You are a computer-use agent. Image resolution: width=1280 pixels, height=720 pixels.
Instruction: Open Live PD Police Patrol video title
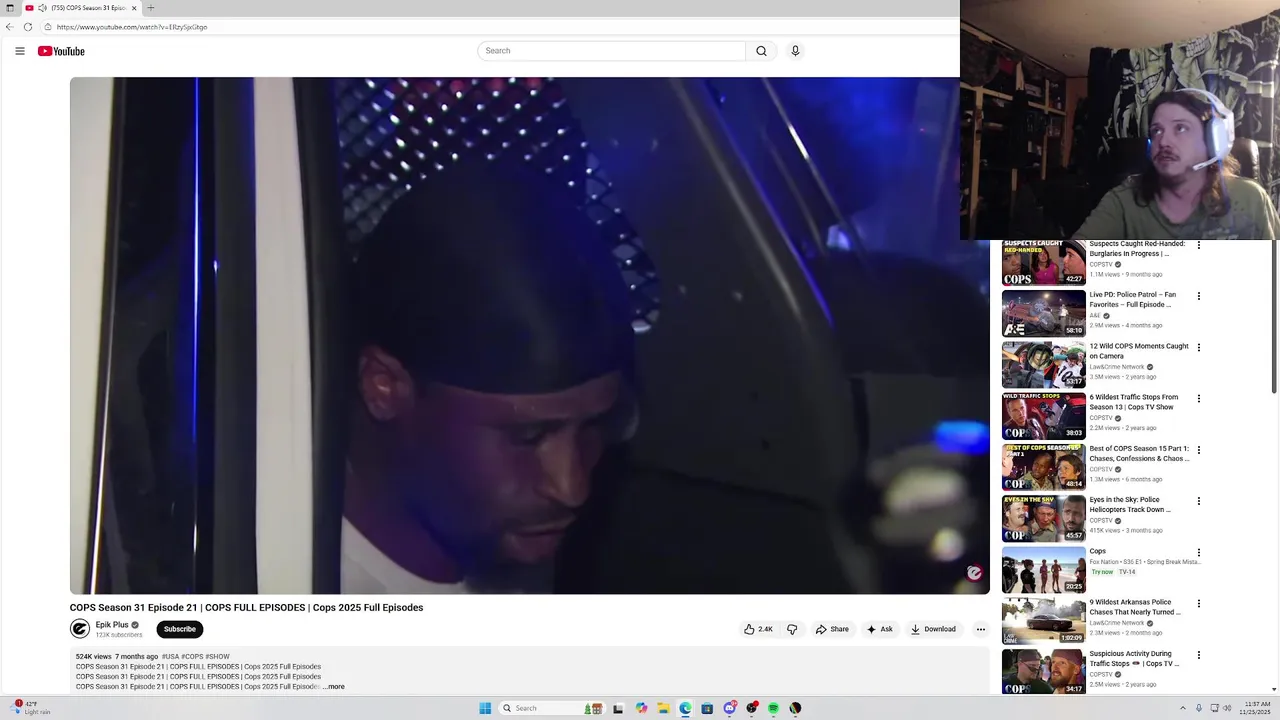tap(1132, 299)
